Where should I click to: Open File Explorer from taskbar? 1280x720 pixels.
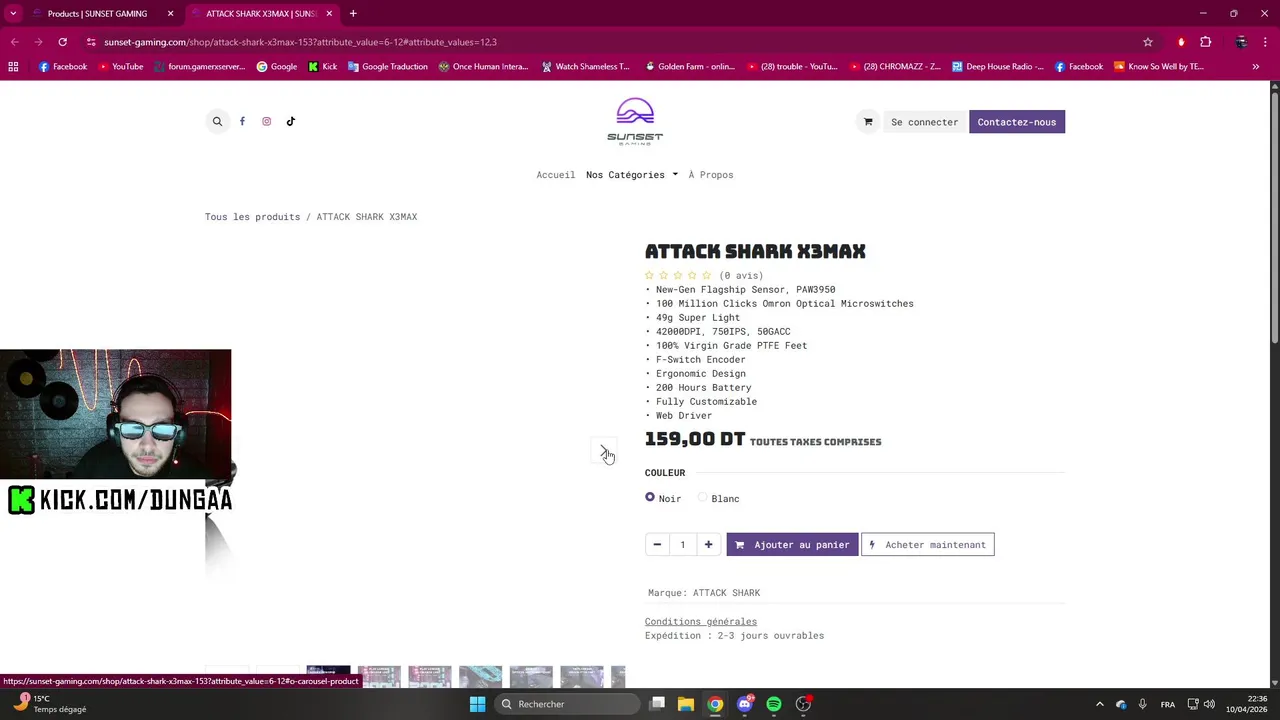[x=686, y=704]
